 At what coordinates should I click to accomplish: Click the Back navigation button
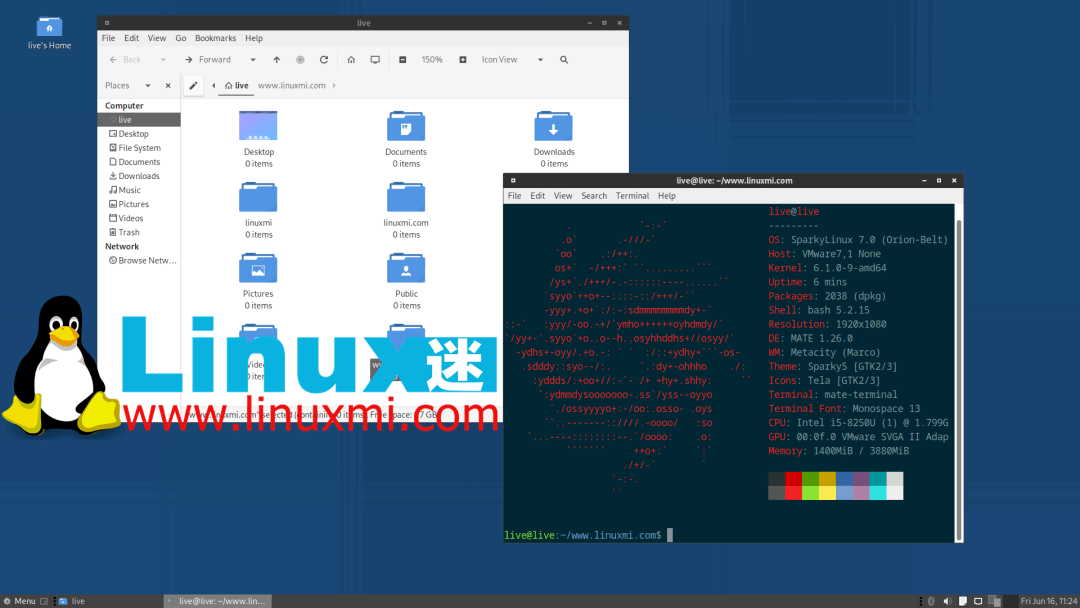click(125, 60)
